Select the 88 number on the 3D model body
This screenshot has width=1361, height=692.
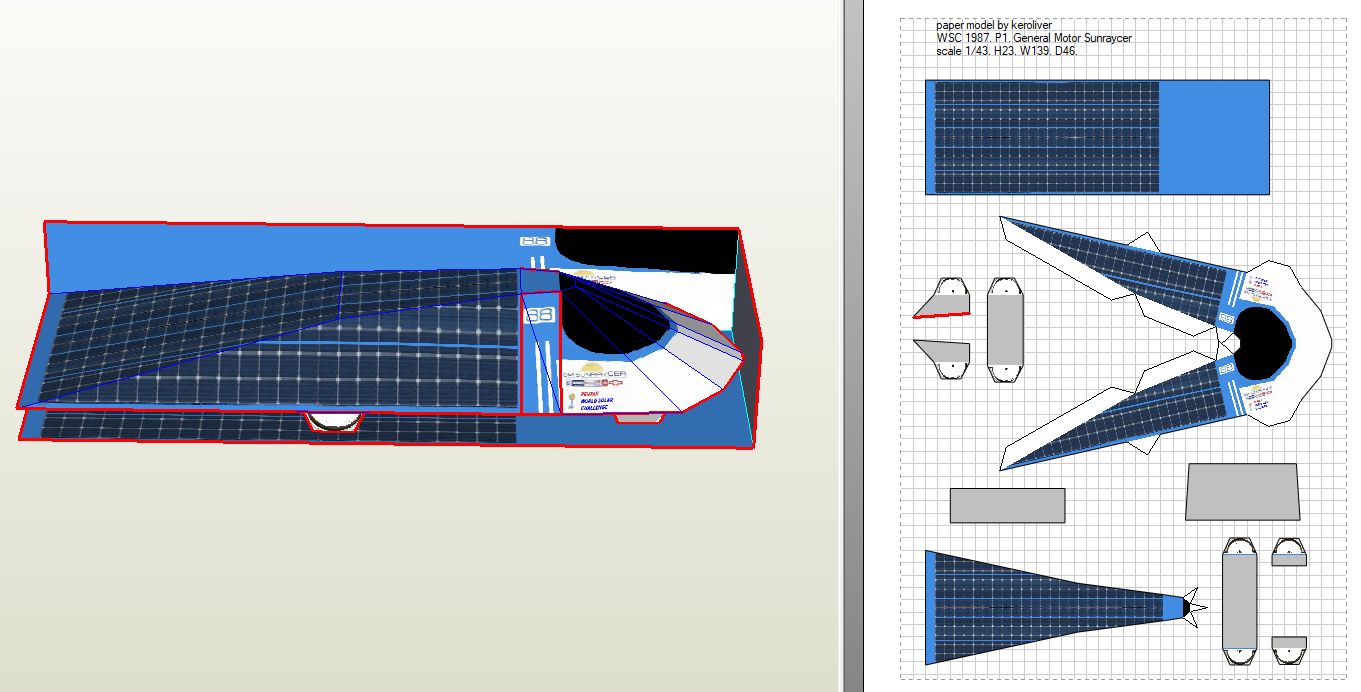click(539, 316)
